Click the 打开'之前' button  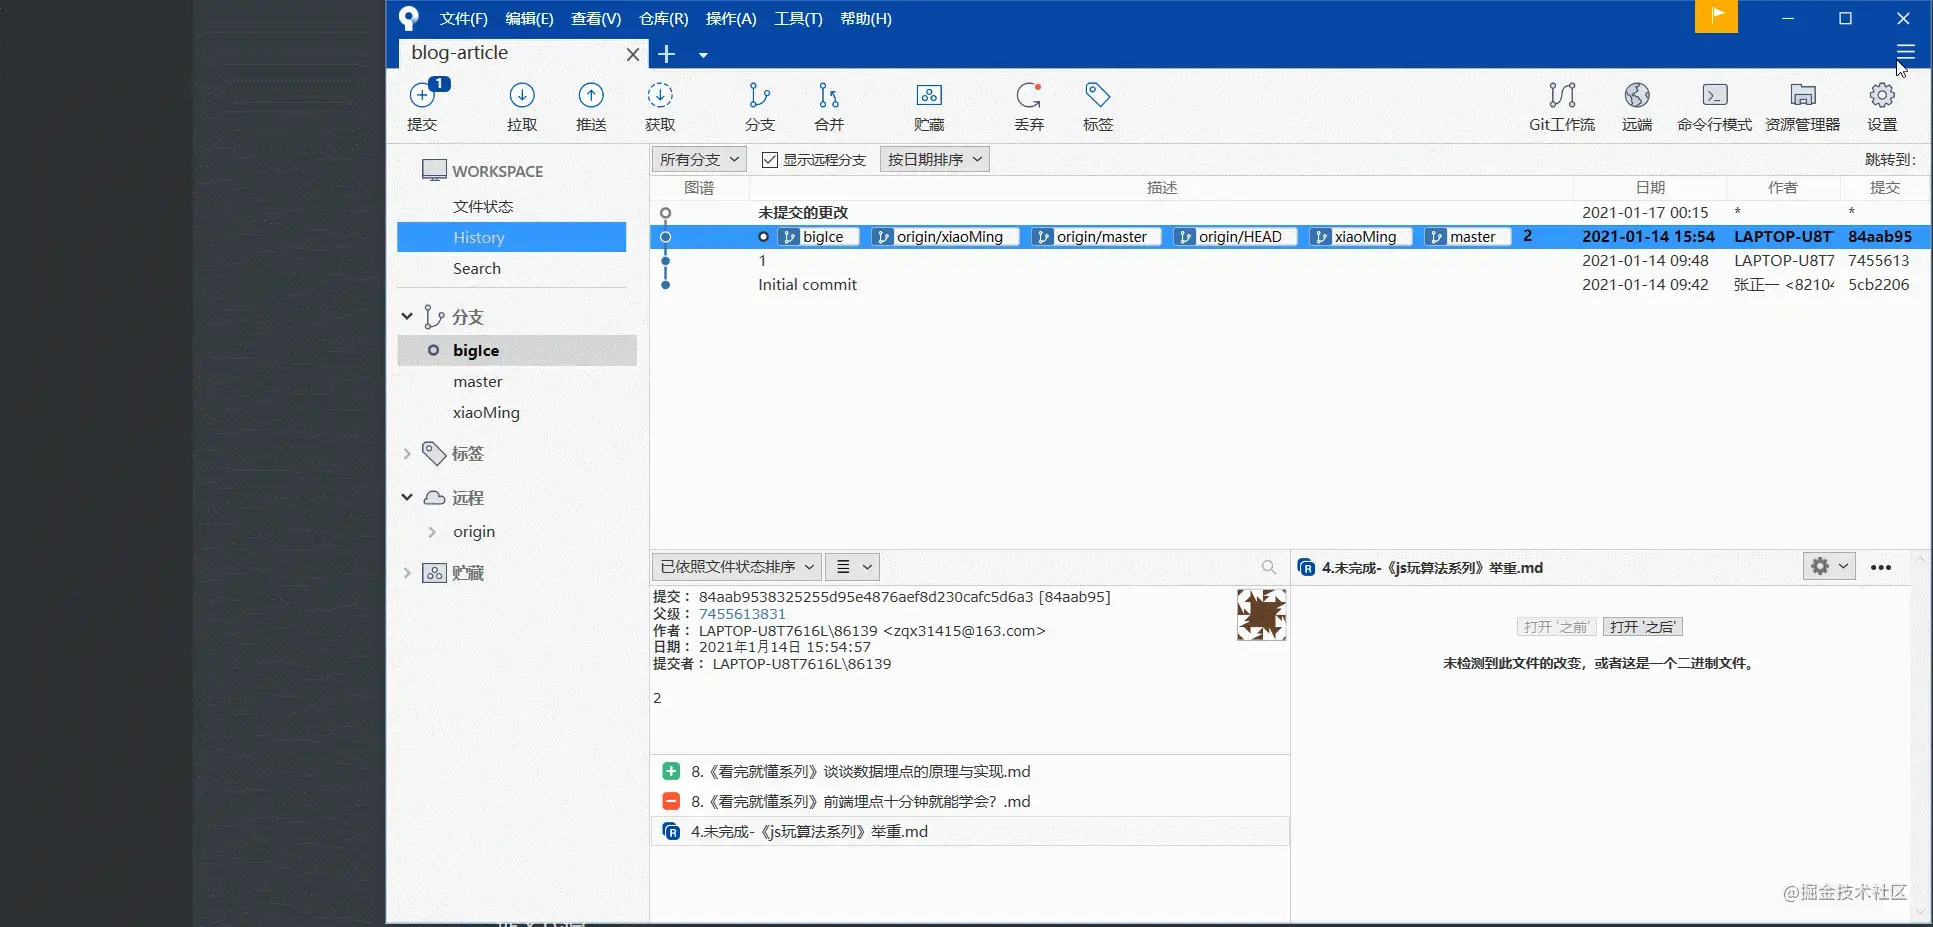(1556, 627)
